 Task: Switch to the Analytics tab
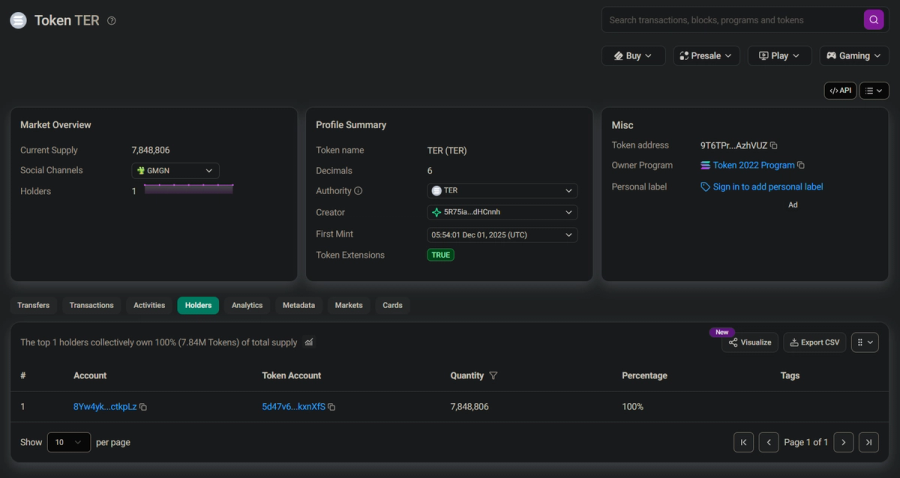(247, 305)
